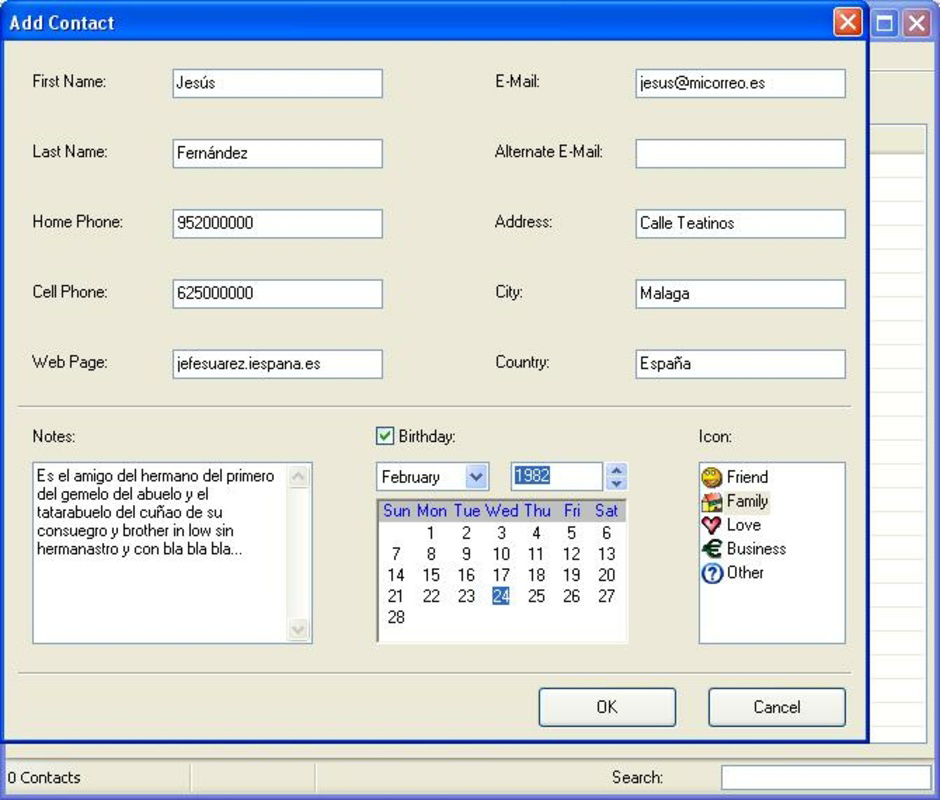This screenshot has height=800, width=940.
Task: Close the main window behind the dialog
Action: pyautogui.click(x=917, y=23)
